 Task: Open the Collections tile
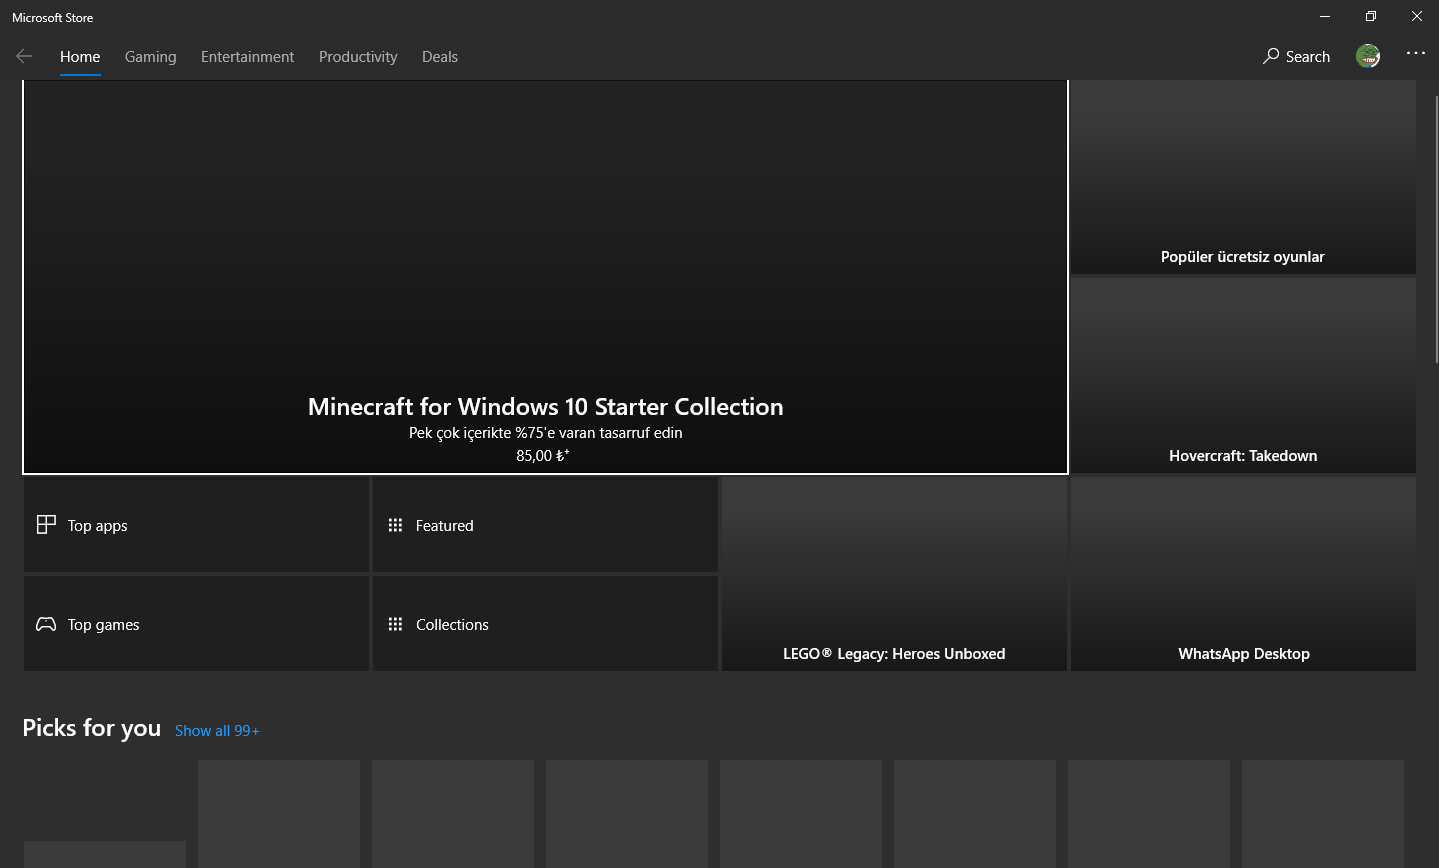pos(545,624)
